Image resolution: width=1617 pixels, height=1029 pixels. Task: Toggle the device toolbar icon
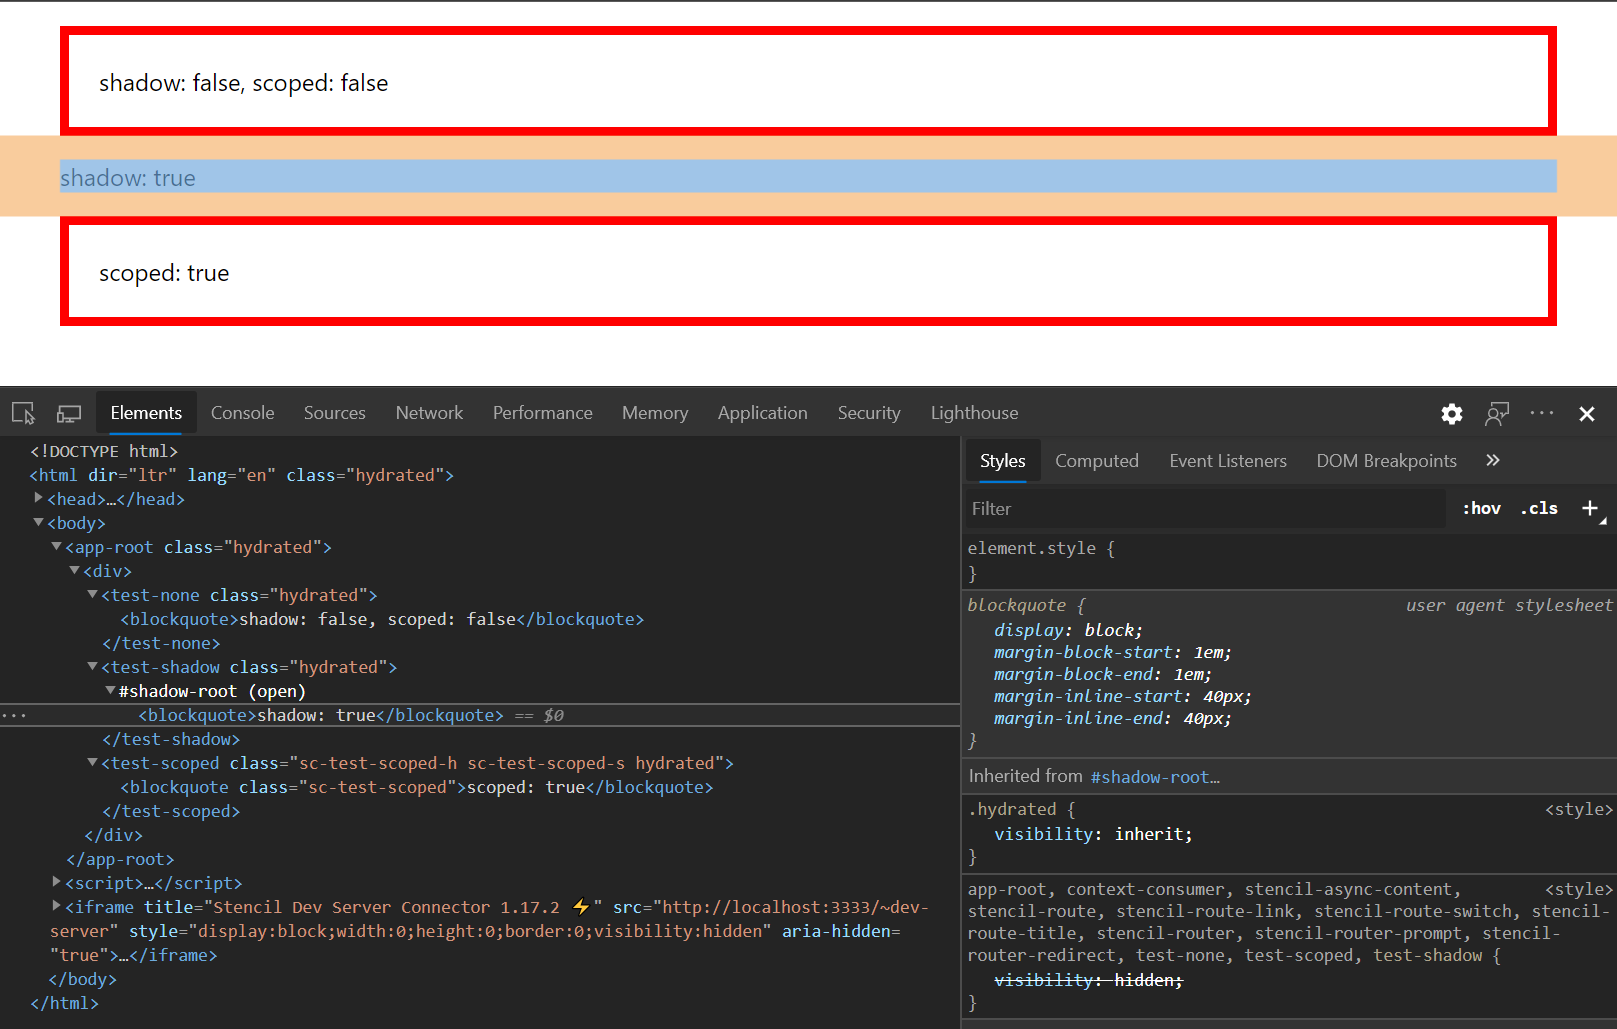(x=68, y=412)
